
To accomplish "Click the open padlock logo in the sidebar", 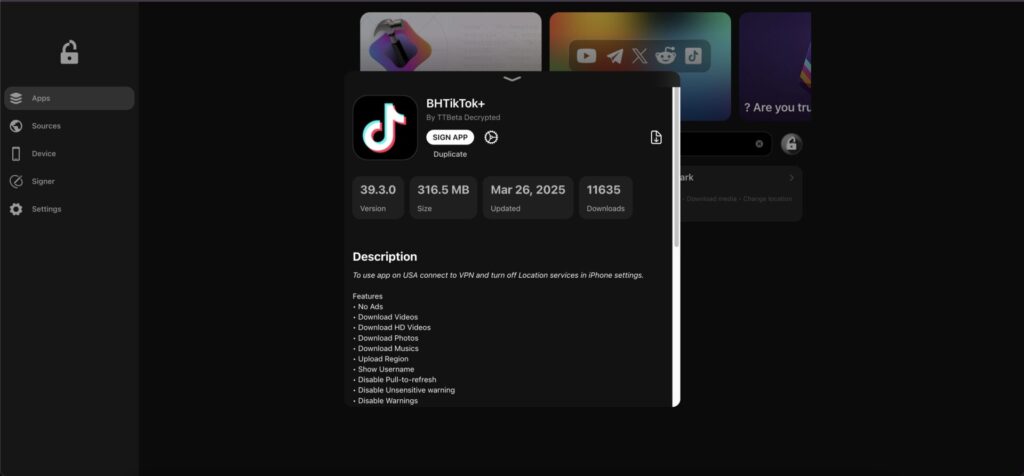I will [69, 52].
